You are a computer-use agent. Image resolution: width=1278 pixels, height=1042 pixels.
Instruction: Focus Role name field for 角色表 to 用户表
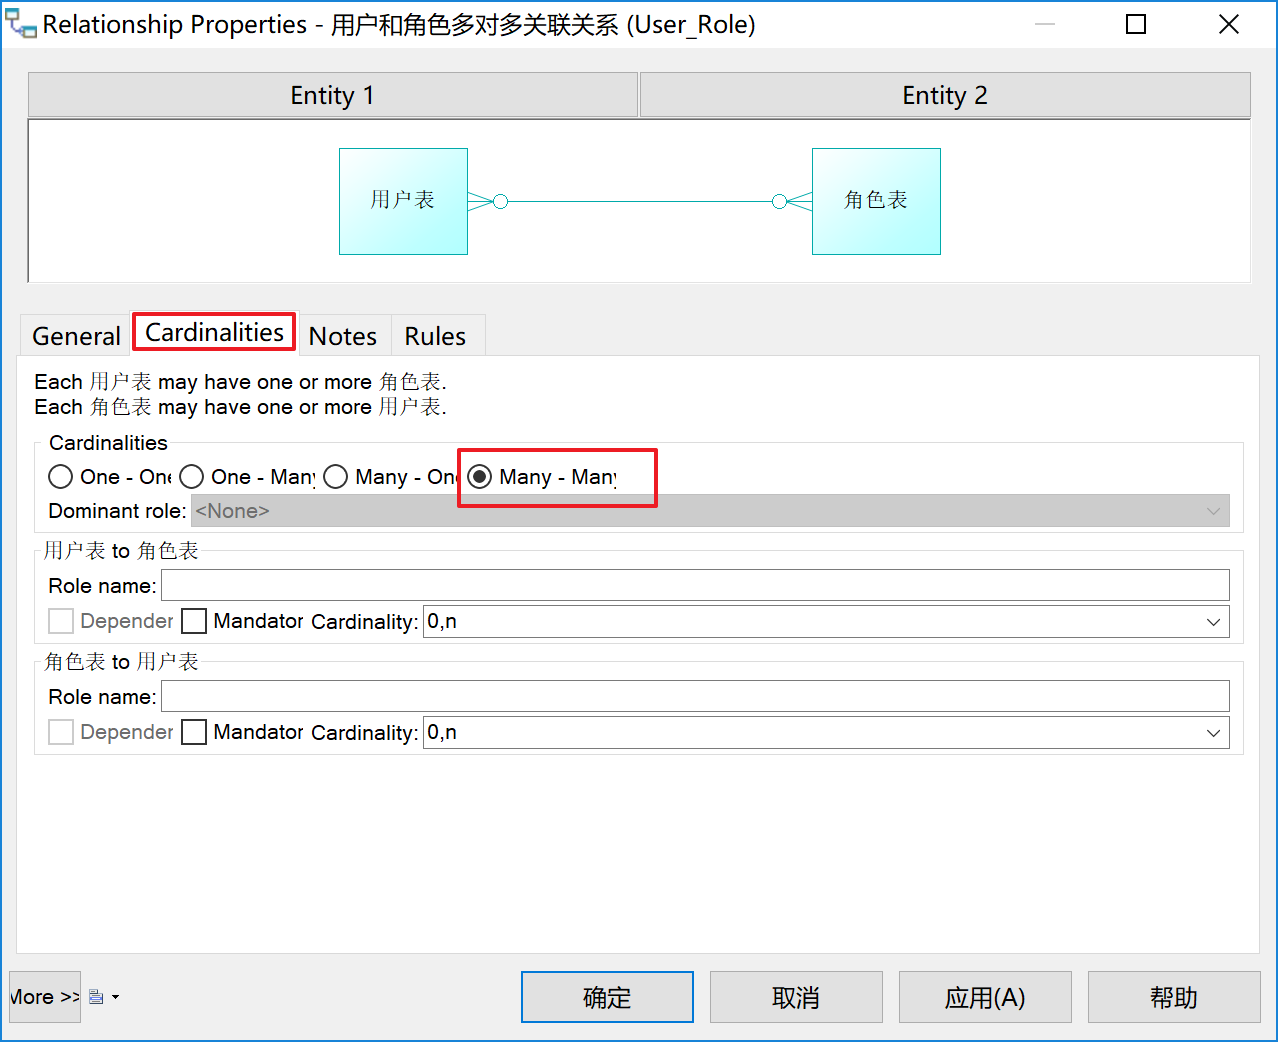coord(695,696)
